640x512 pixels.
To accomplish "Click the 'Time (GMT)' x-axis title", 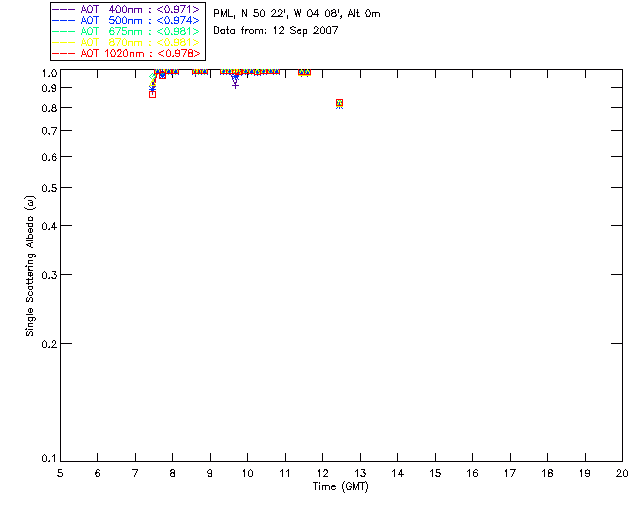I will point(340,487).
